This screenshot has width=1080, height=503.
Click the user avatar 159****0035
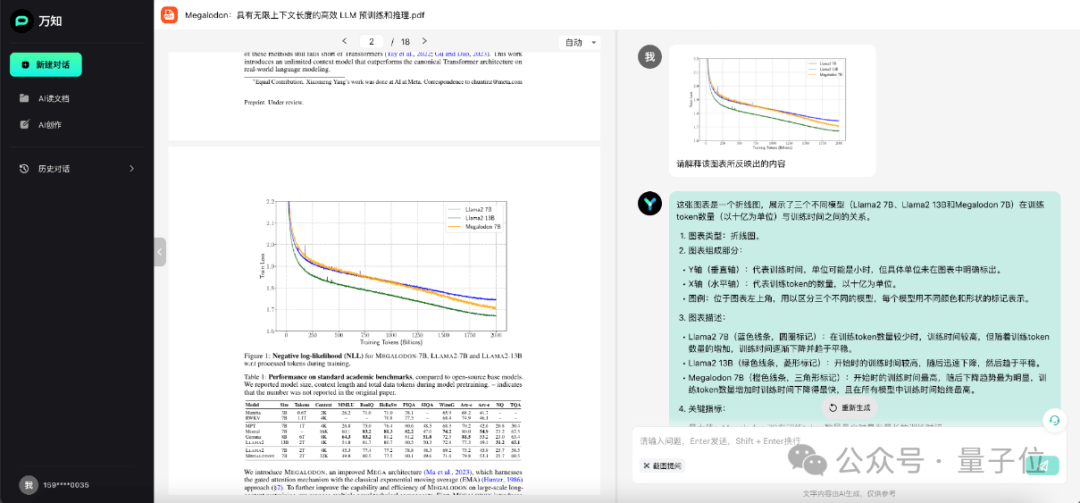point(28,484)
